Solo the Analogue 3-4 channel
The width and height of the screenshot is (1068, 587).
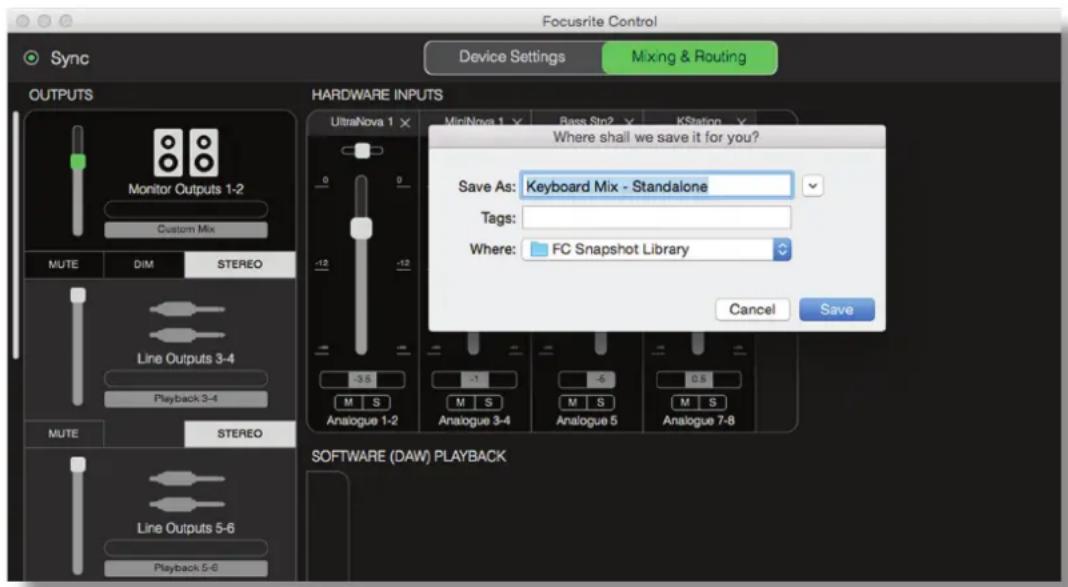[x=488, y=402]
